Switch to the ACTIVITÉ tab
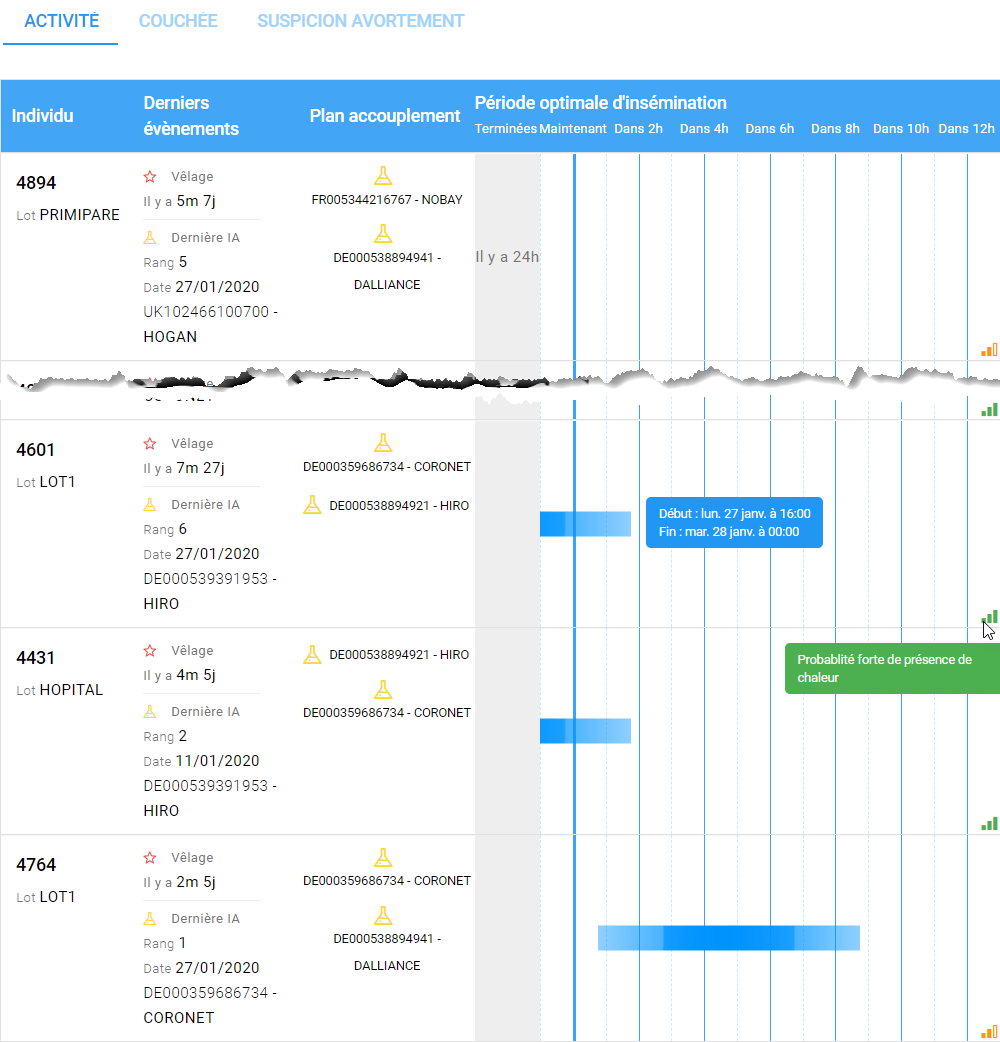Image resolution: width=1000 pixels, height=1042 pixels. click(61, 21)
